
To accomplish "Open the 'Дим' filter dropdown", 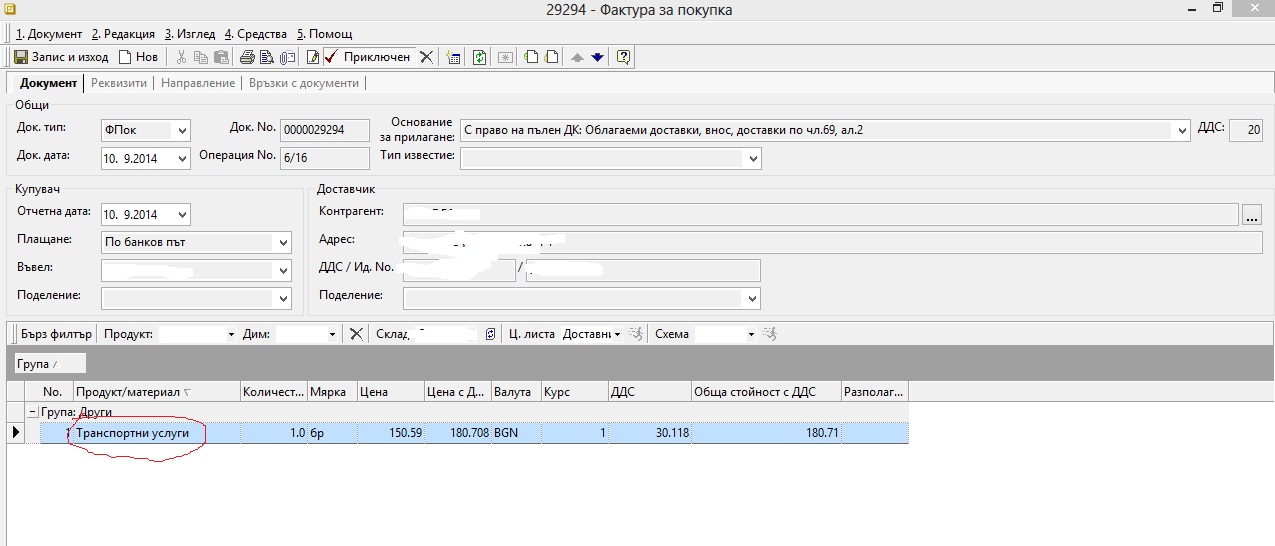I will tap(332, 334).
